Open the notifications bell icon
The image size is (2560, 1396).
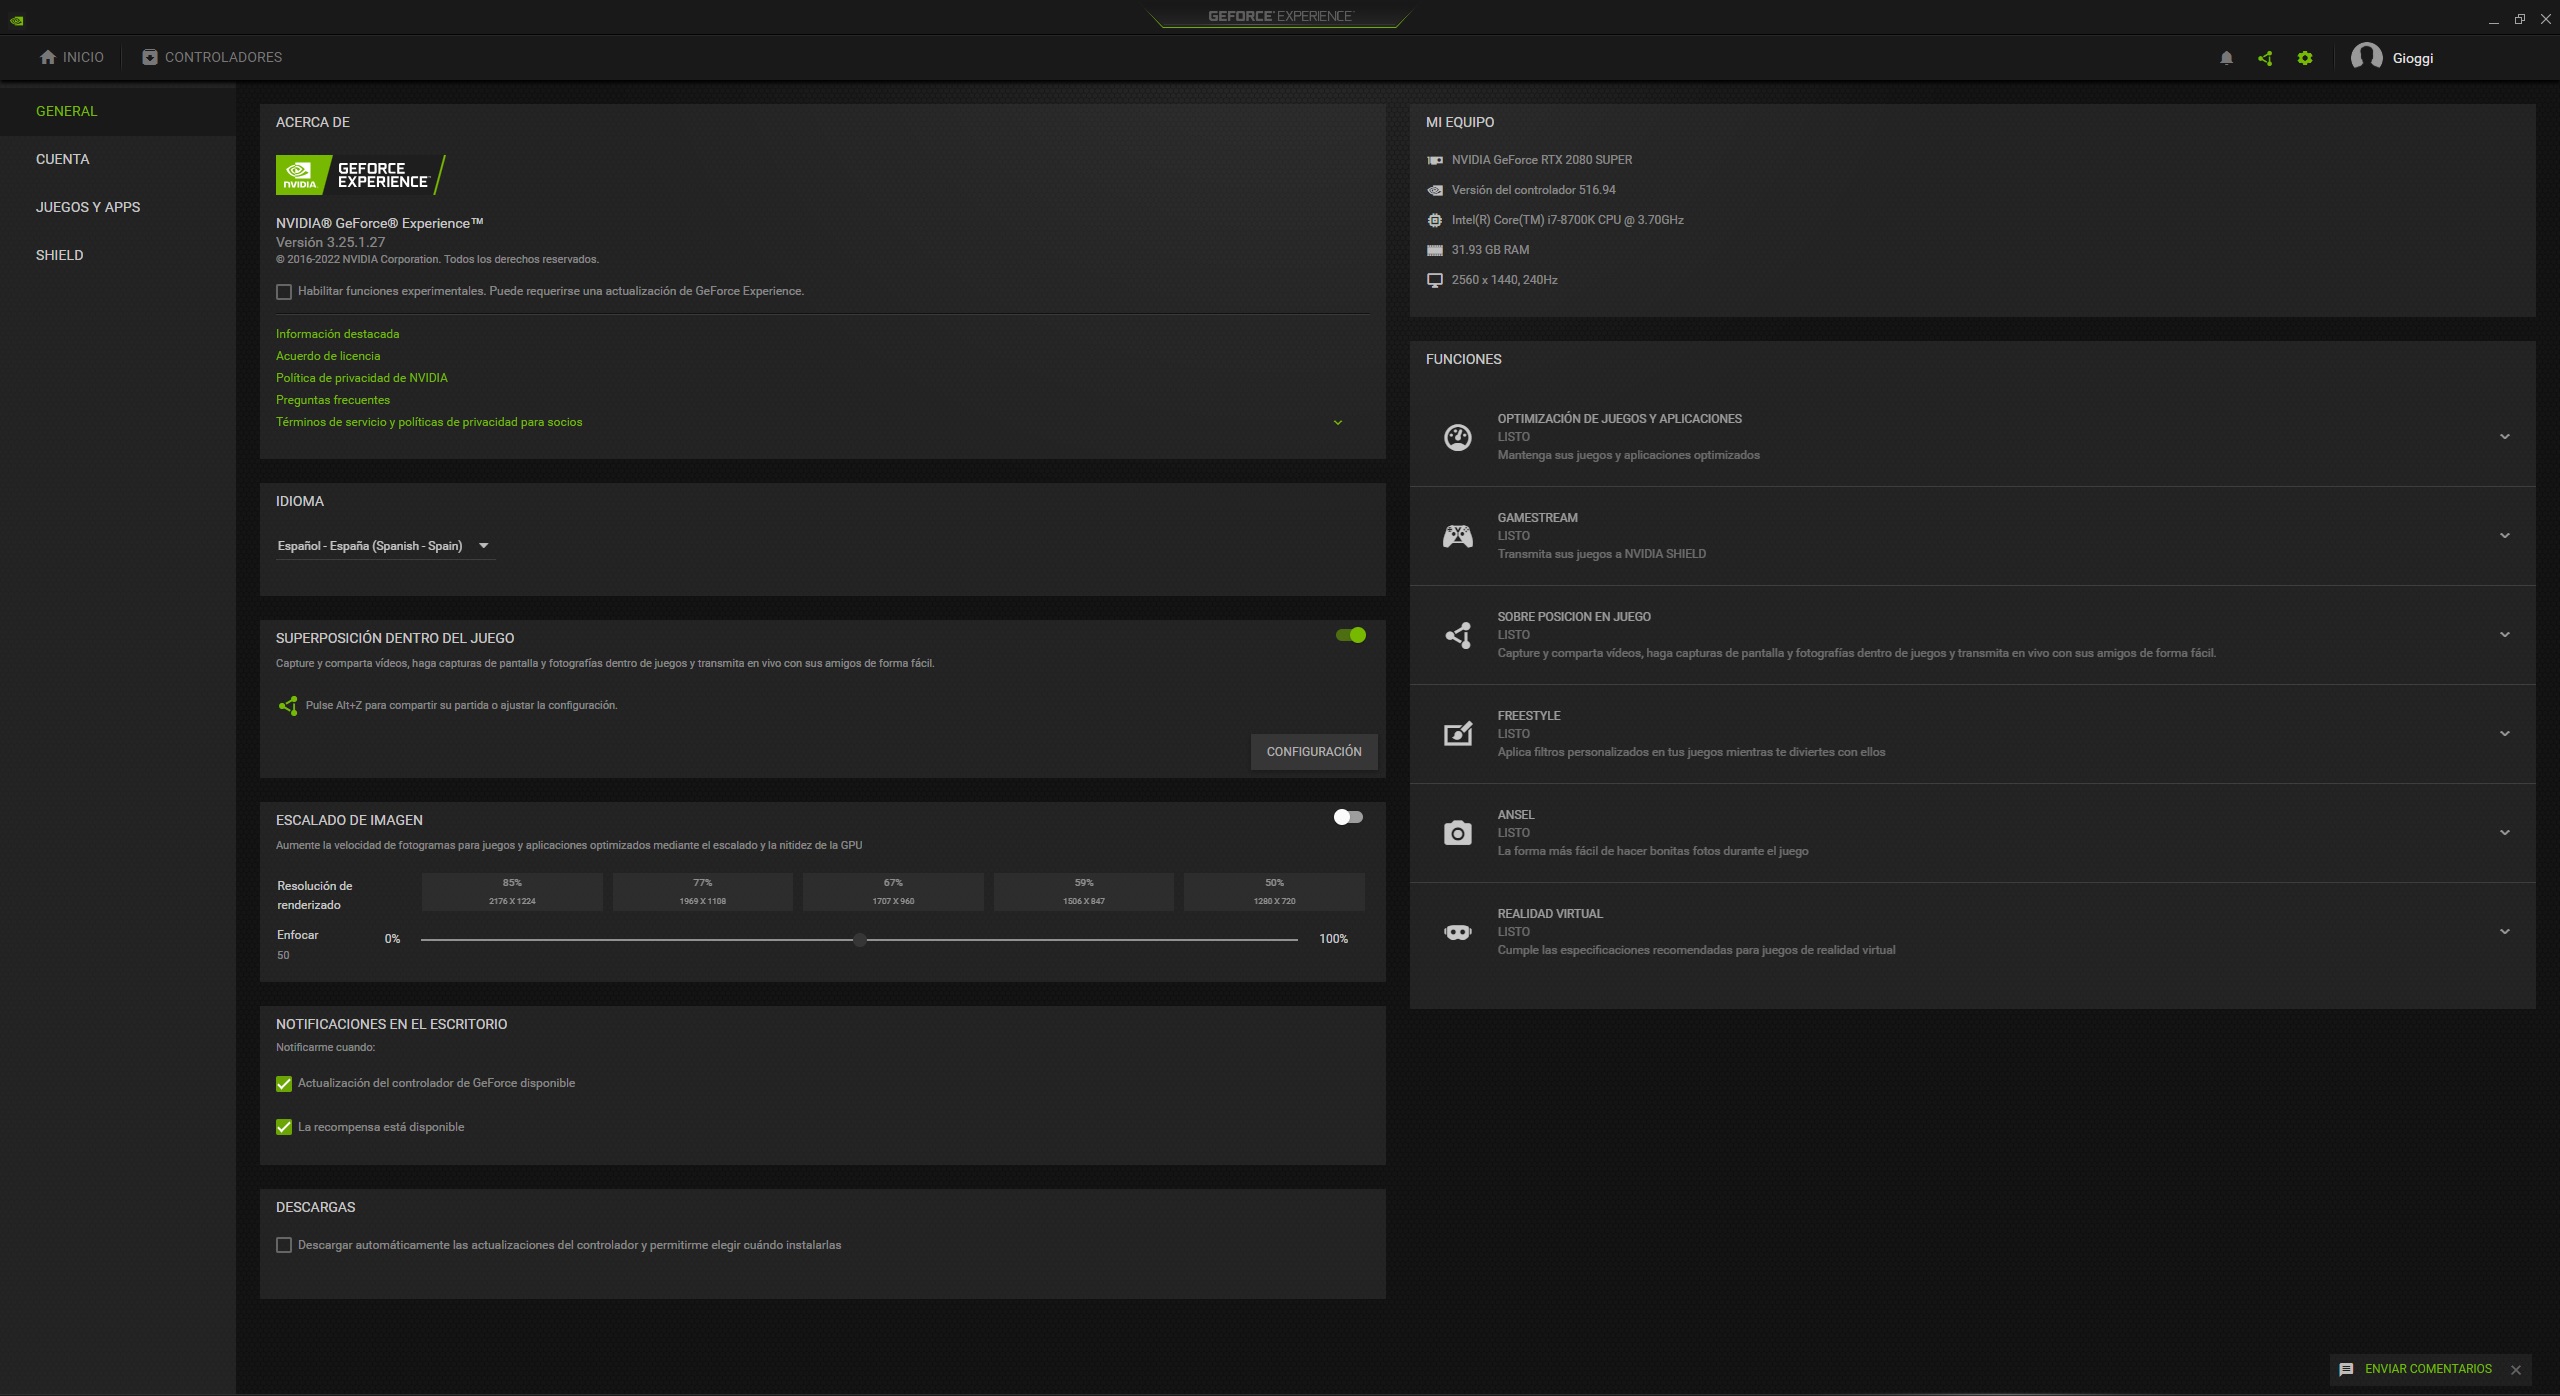click(2226, 58)
